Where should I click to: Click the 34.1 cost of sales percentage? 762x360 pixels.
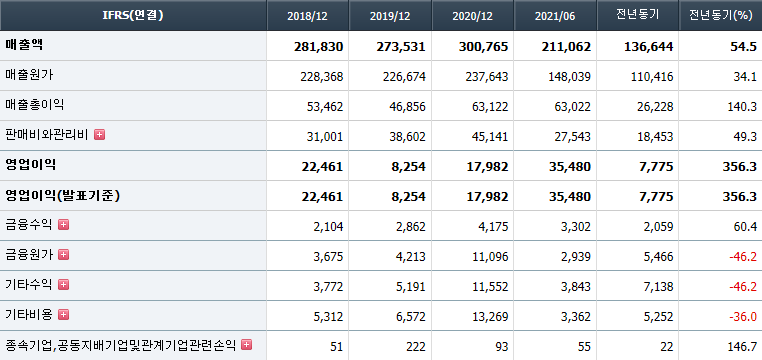click(x=746, y=77)
